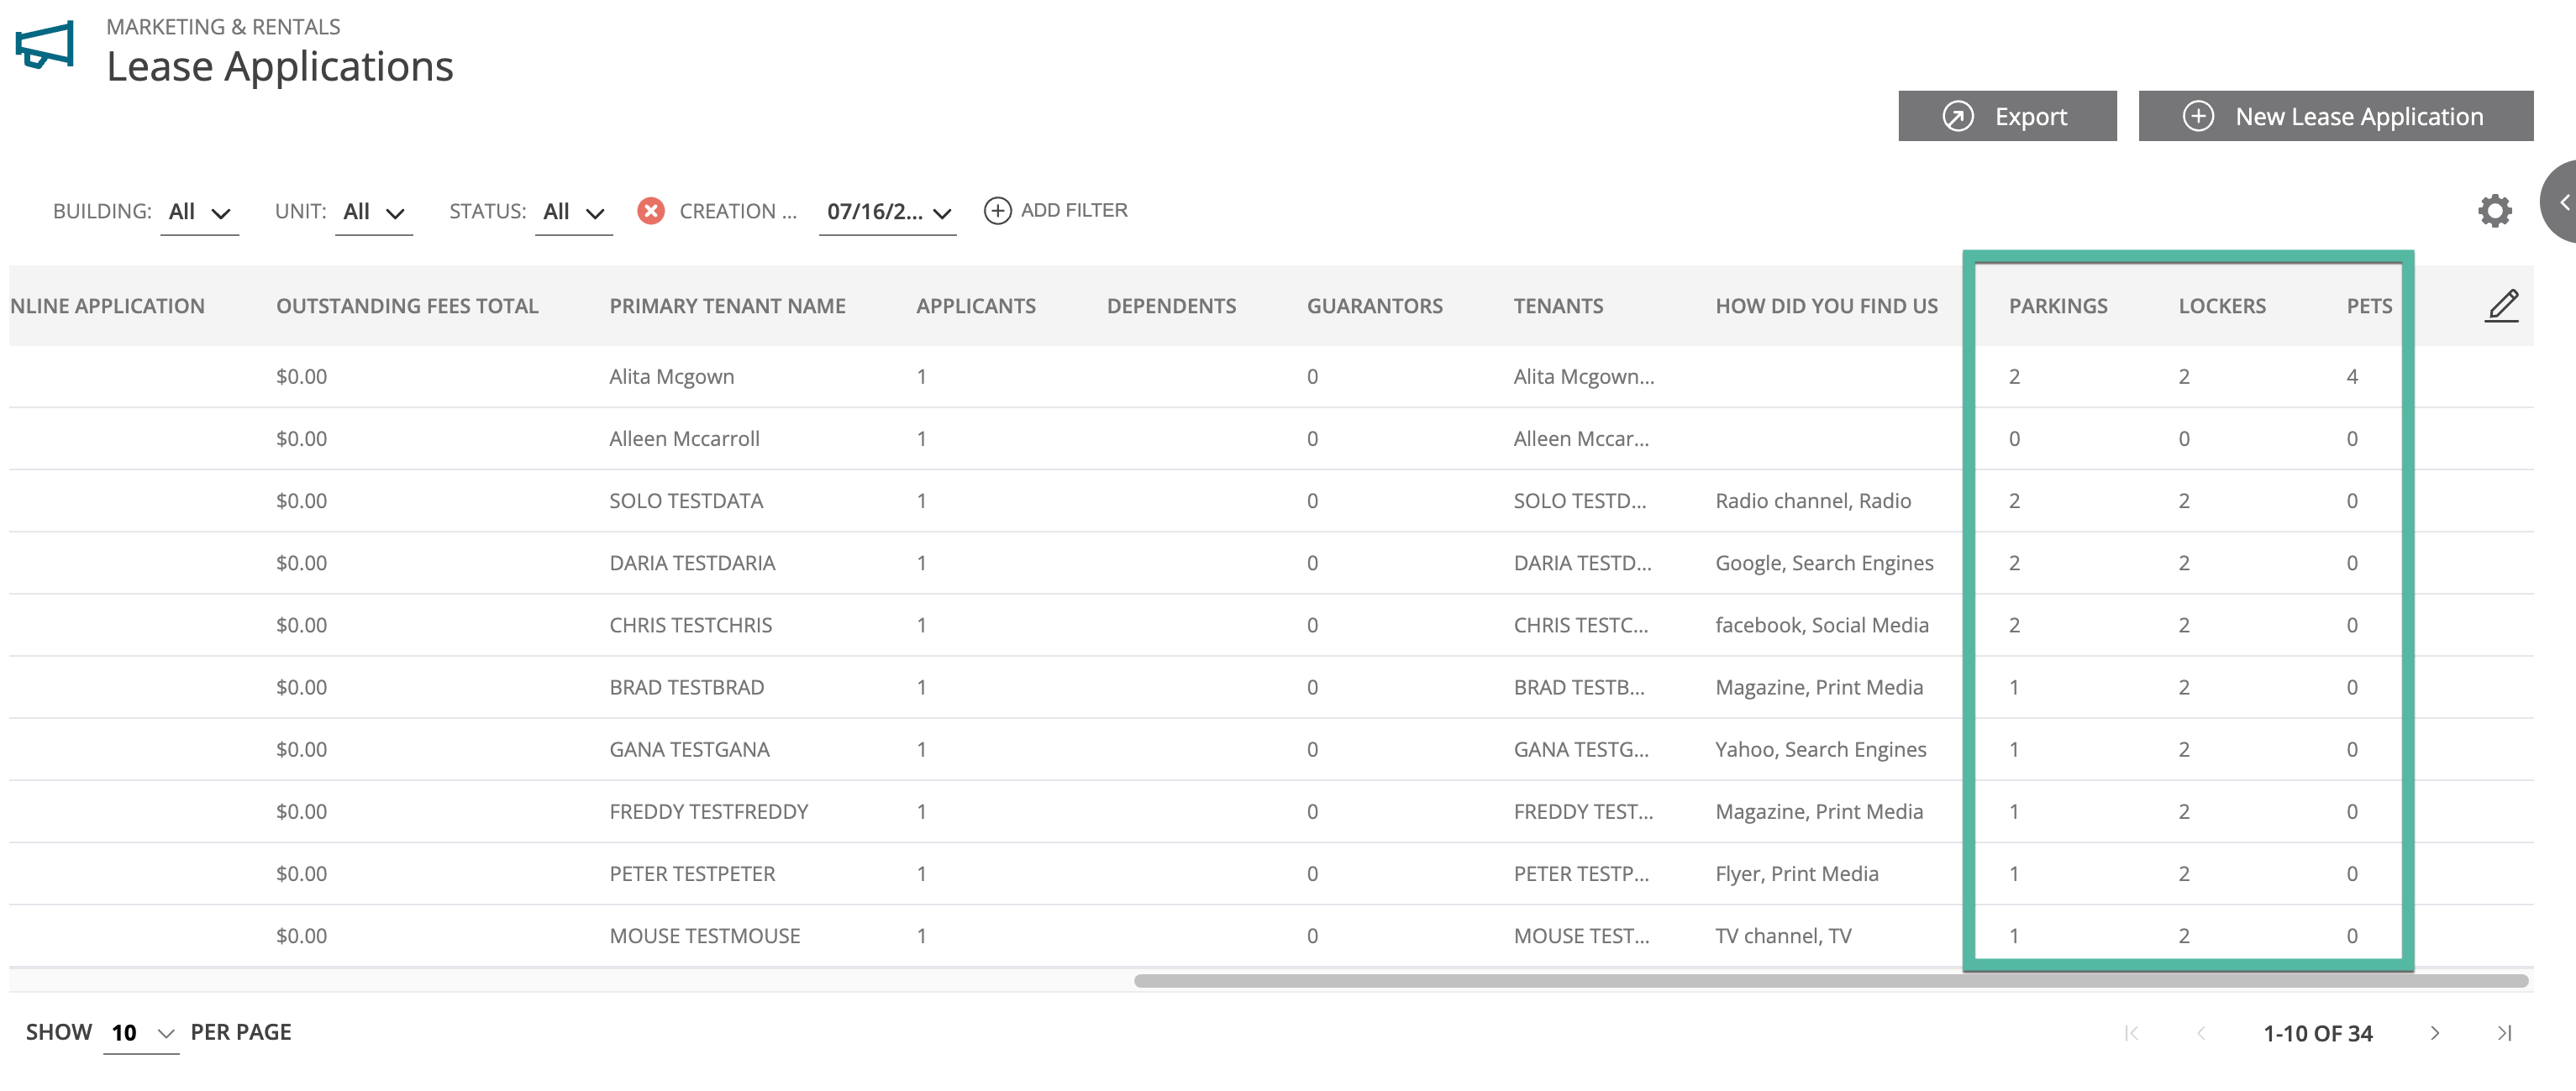Sort by Dependents column header
The width and height of the screenshot is (2576, 1091).
point(1171,306)
